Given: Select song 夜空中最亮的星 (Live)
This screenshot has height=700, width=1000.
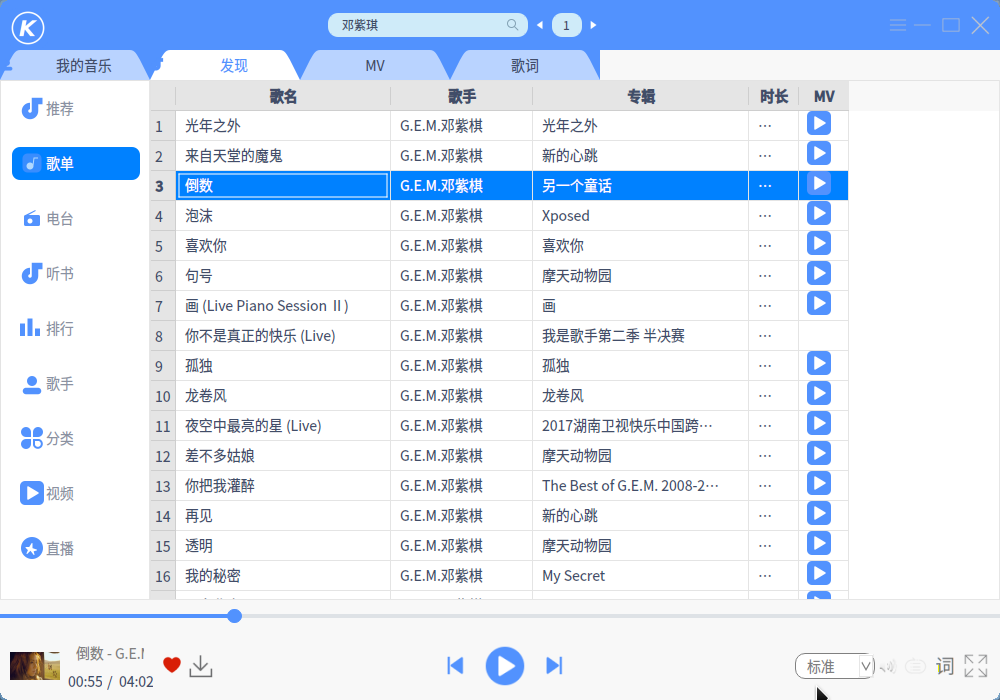Looking at the screenshot, I should (x=283, y=426).
